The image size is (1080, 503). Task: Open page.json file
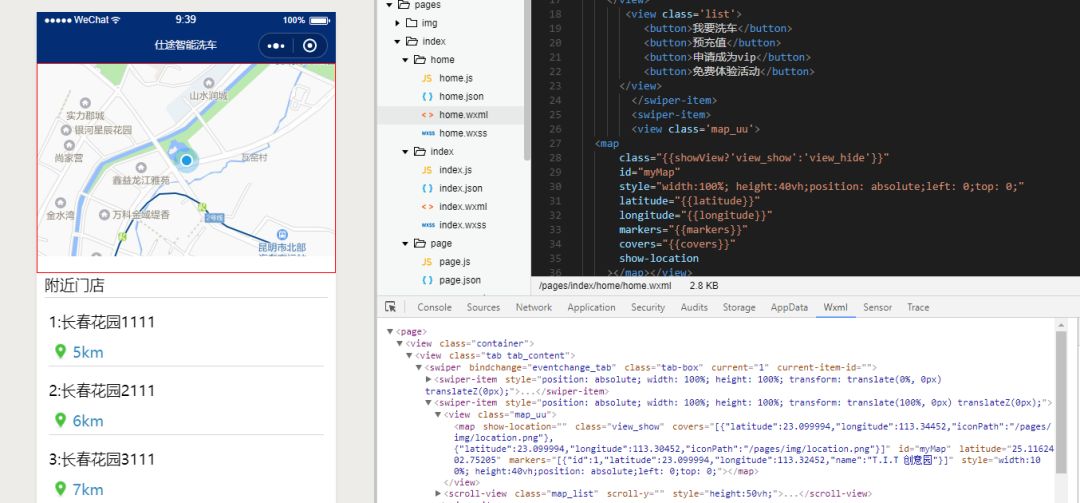pos(460,280)
